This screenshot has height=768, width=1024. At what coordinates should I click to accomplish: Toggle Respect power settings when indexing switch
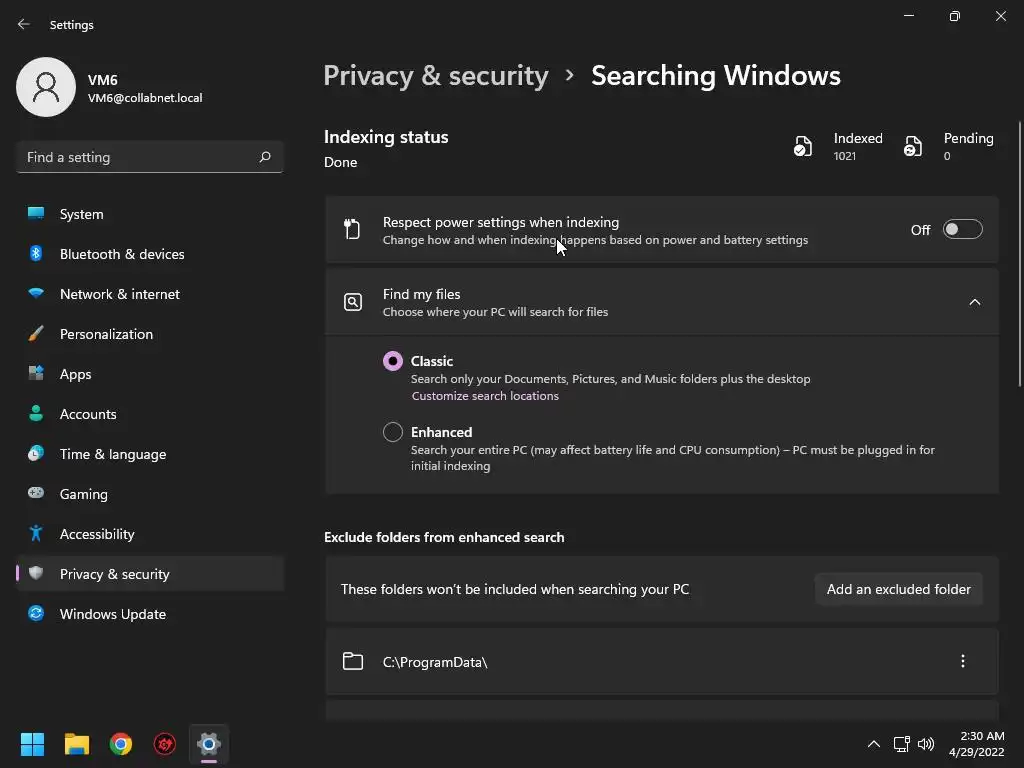point(962,230)
